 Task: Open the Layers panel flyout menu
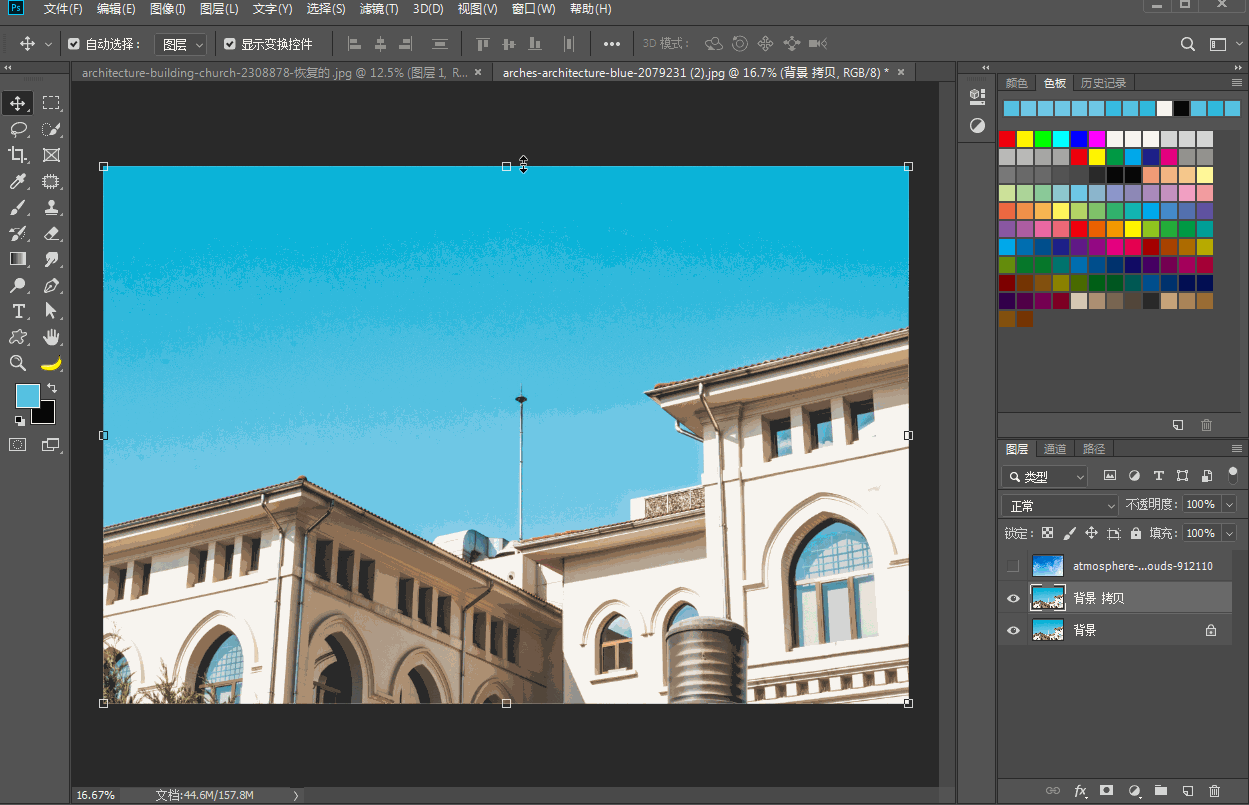[1236, 448]
